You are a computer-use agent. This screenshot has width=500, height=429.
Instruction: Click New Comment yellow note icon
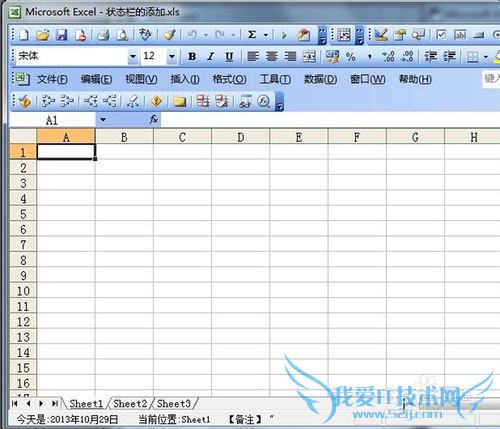(179, 101)
